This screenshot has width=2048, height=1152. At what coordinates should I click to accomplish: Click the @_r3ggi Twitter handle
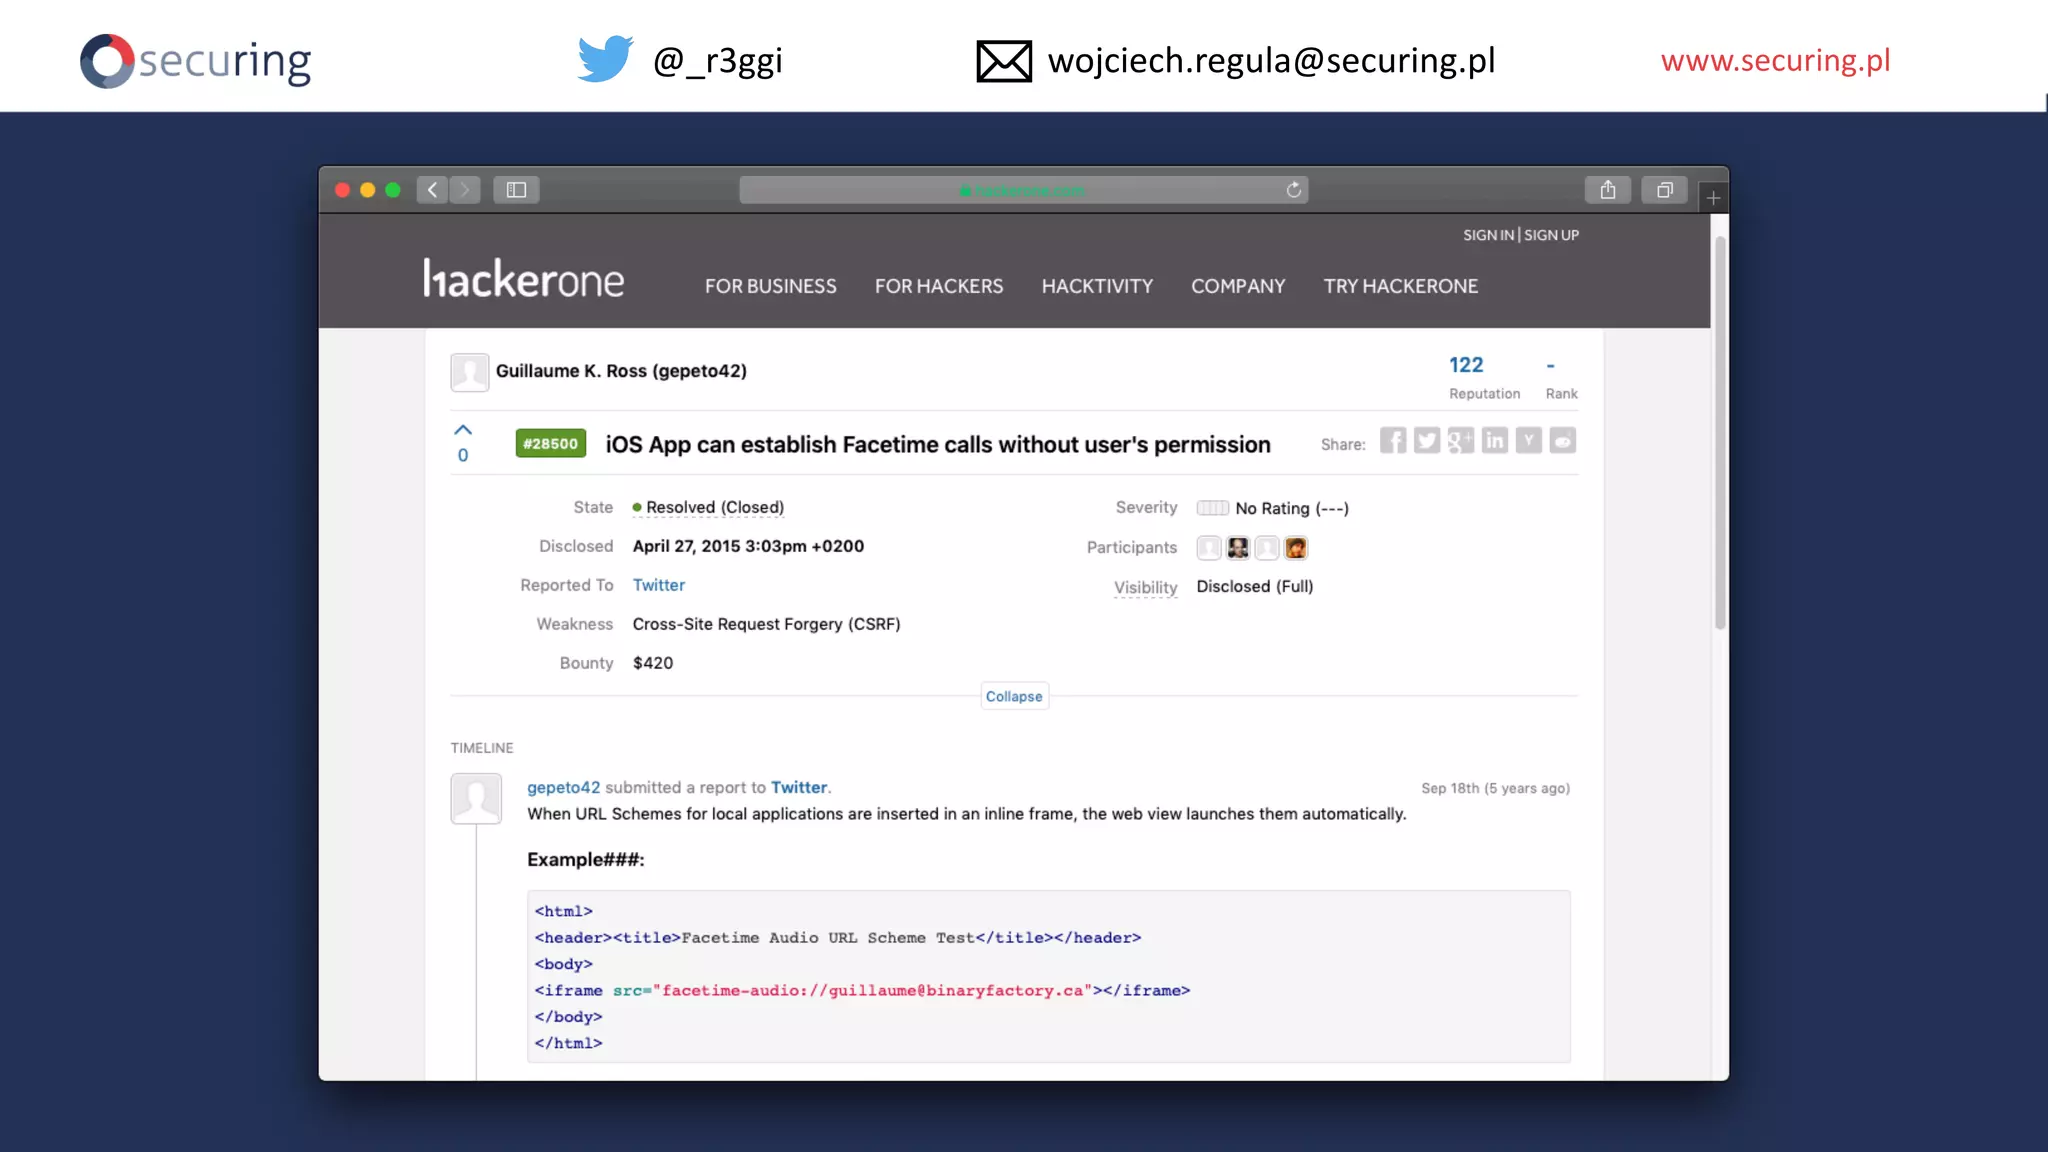click(x=717, y=61)
